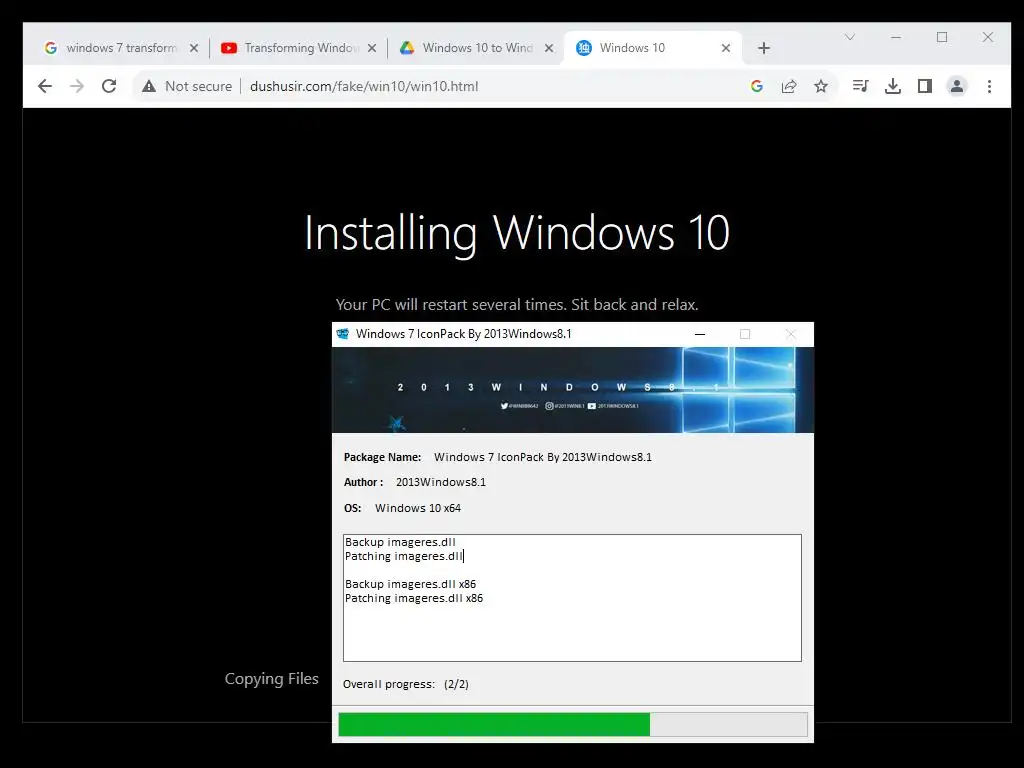1024x768 pixels.
Task: Click the Not secure warning icon
Action: point(149,86)
